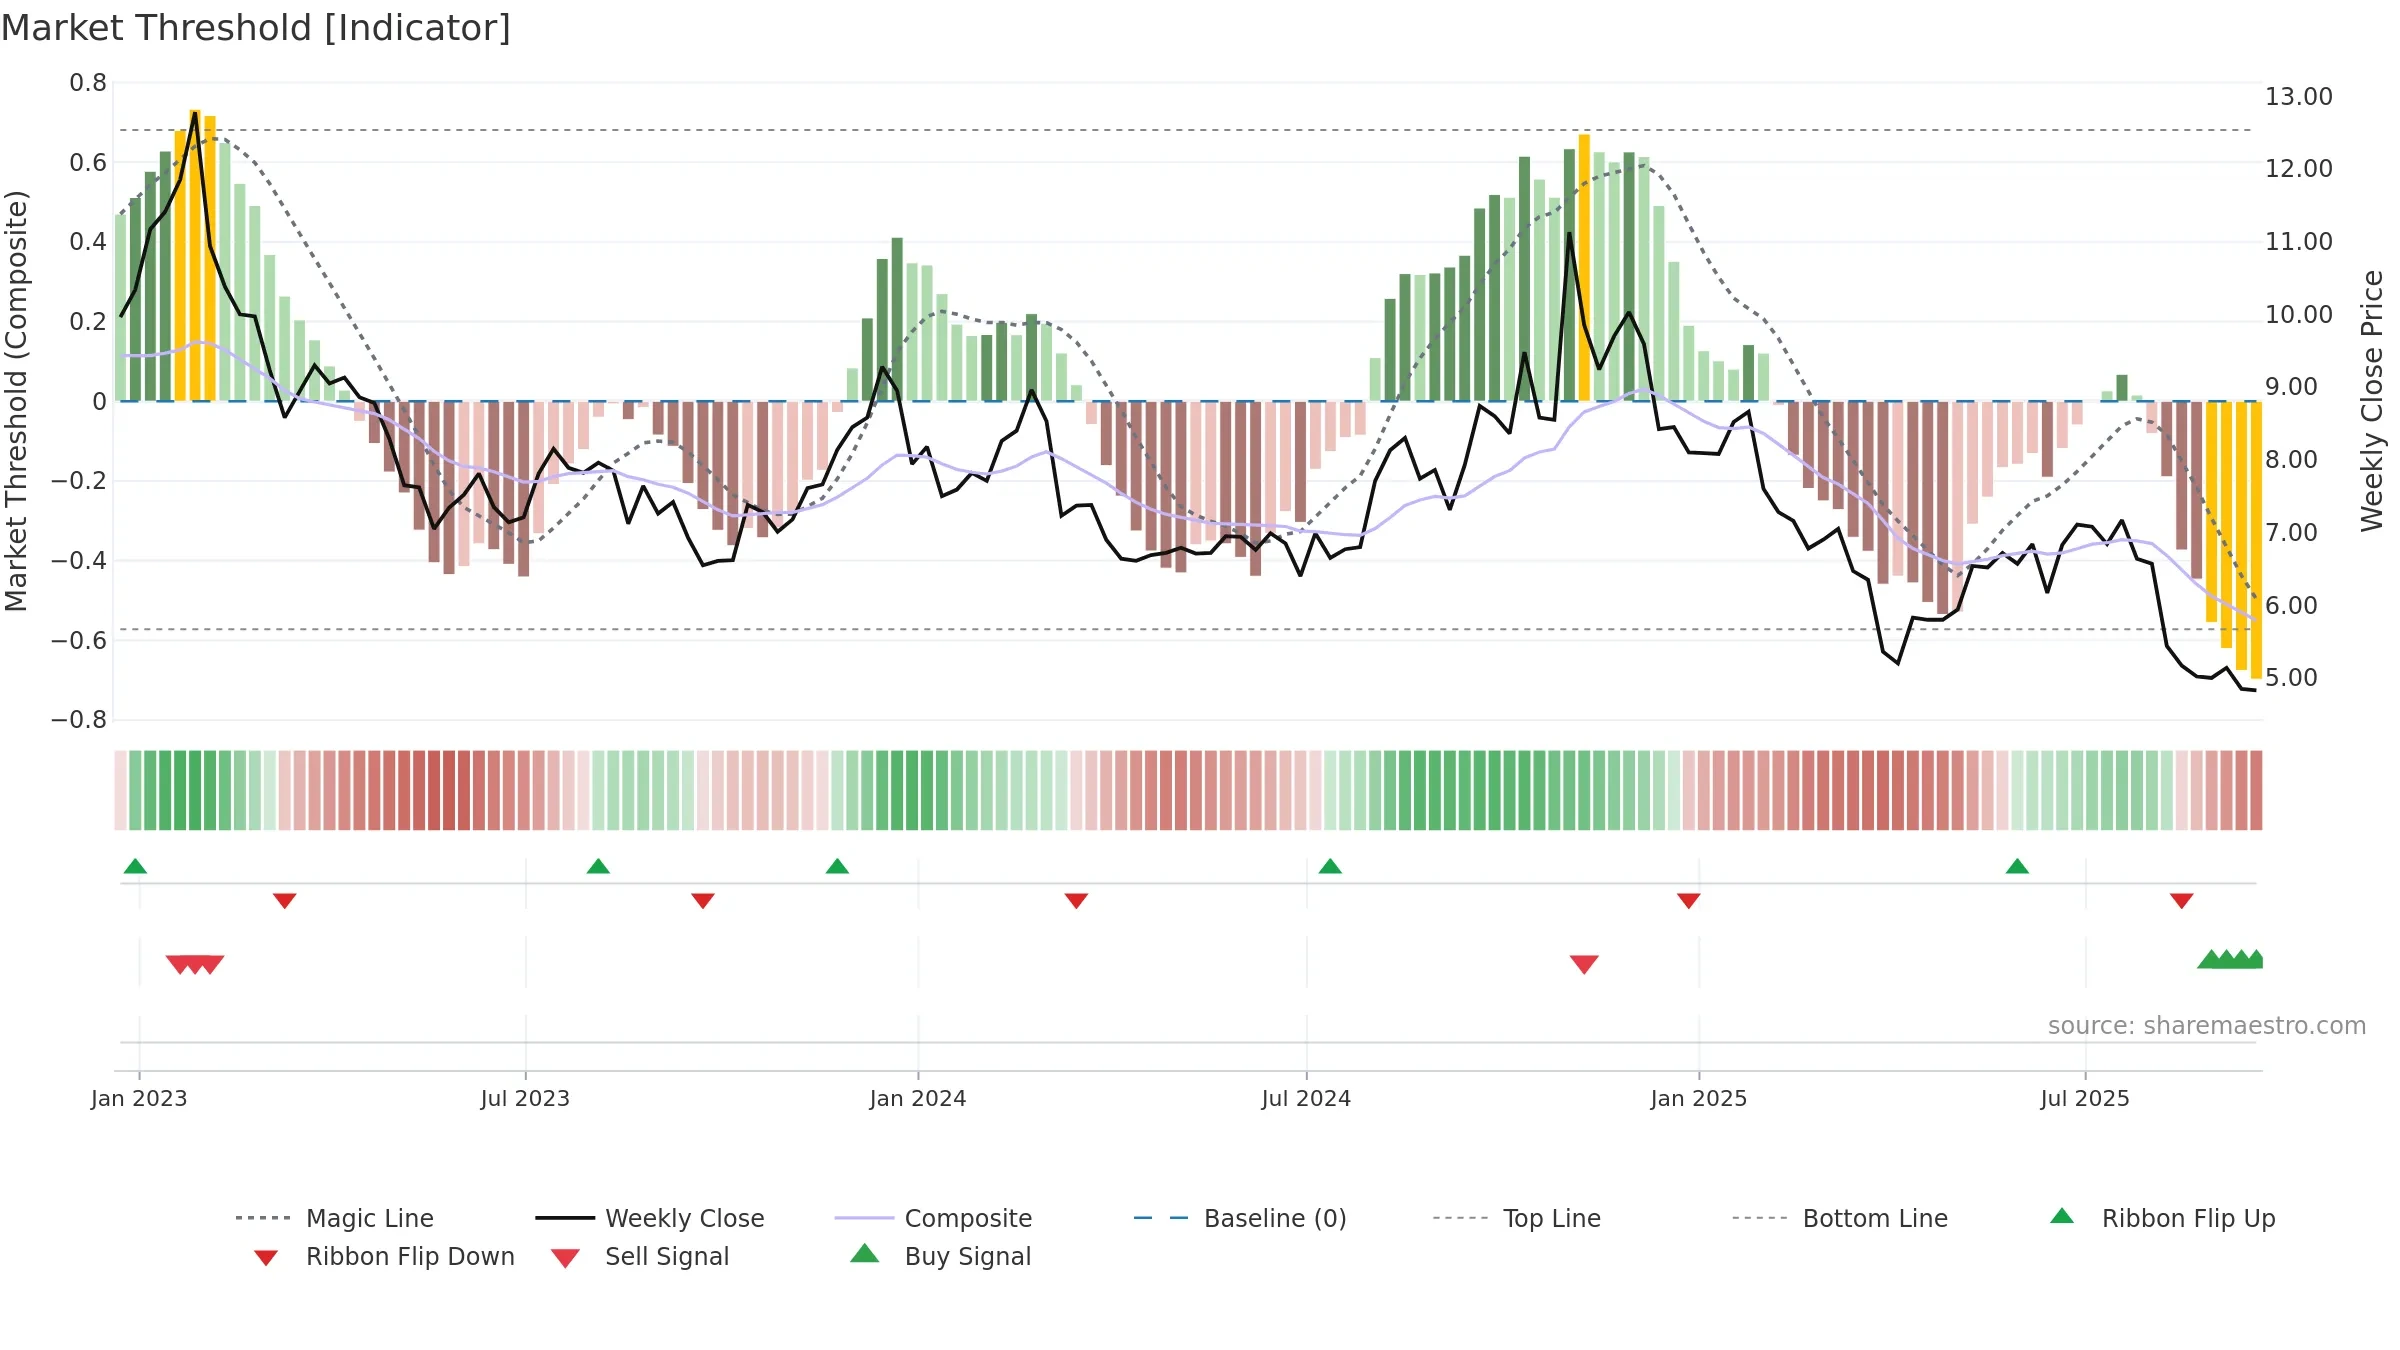Screen dimensions: 2400x1350
Task: Click the red flip-down triangle before Jan 2025
Action: coord(1689,901)
